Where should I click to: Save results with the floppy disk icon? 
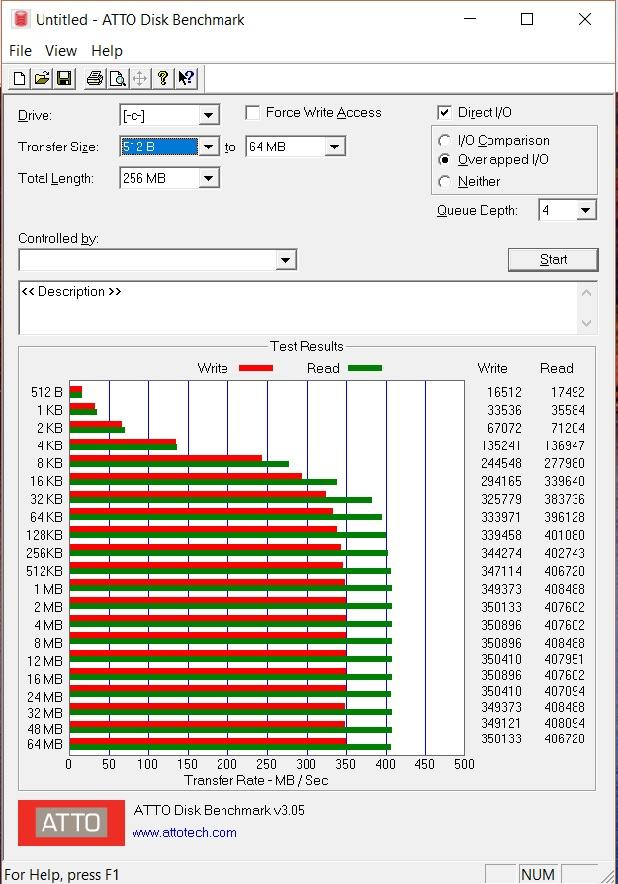[x=64, y=78]
